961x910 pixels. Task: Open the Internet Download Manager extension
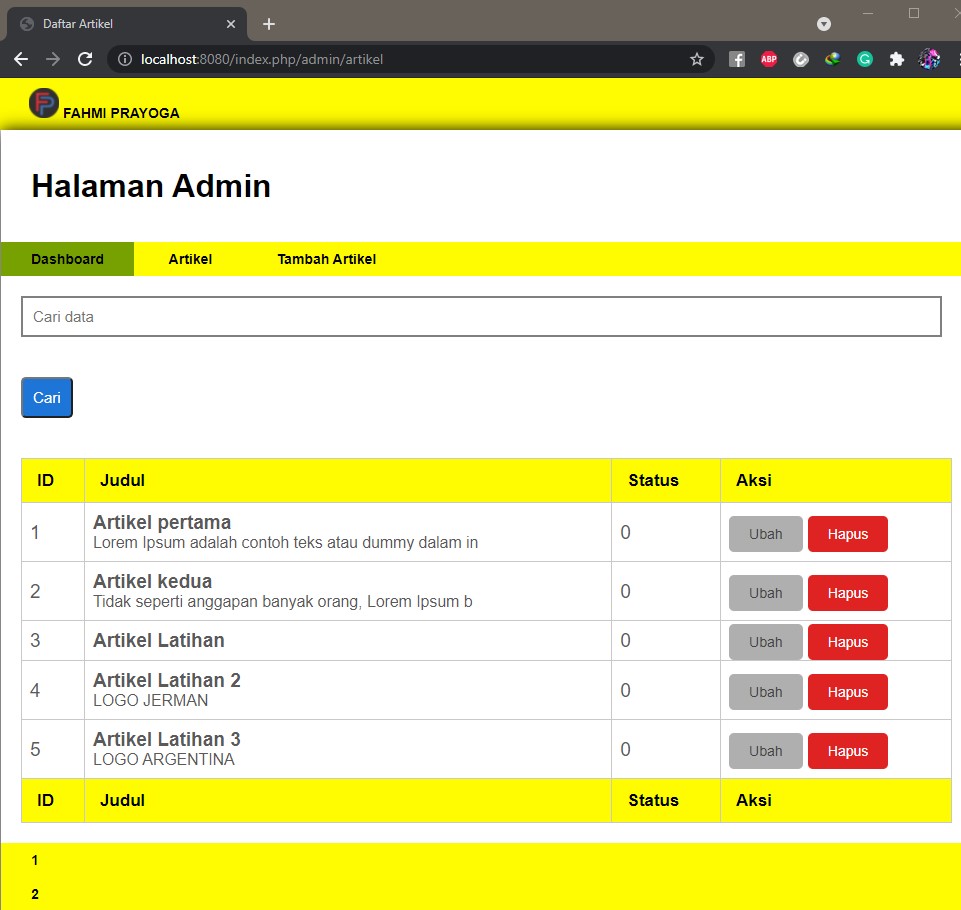(833, 59)
